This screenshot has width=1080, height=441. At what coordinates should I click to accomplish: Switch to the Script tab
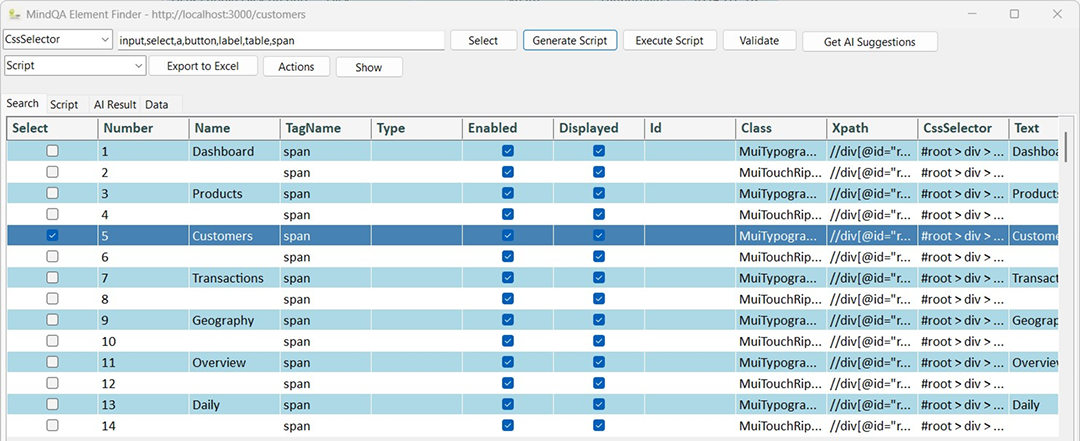tap(64, 105)
